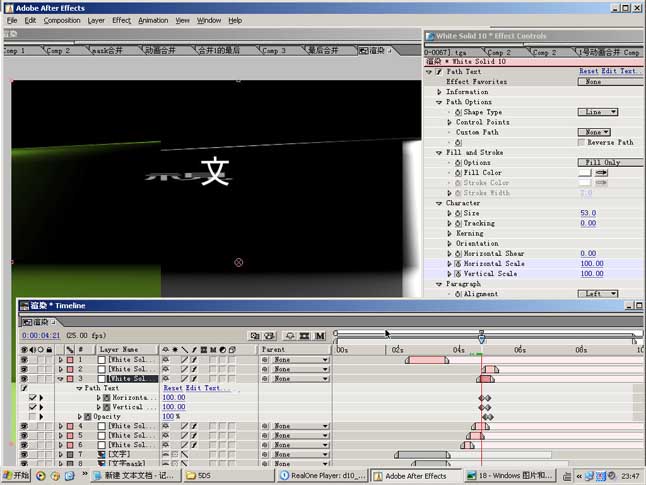The height and width of the screenshot is (485, 646).
Task: Click the Shape Type stopwatch icon
Action: [458, 112]
